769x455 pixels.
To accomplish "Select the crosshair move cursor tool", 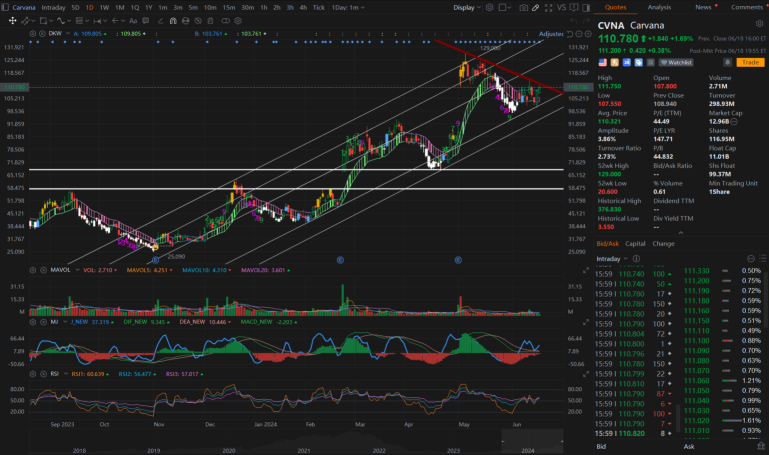I will 12,21.
